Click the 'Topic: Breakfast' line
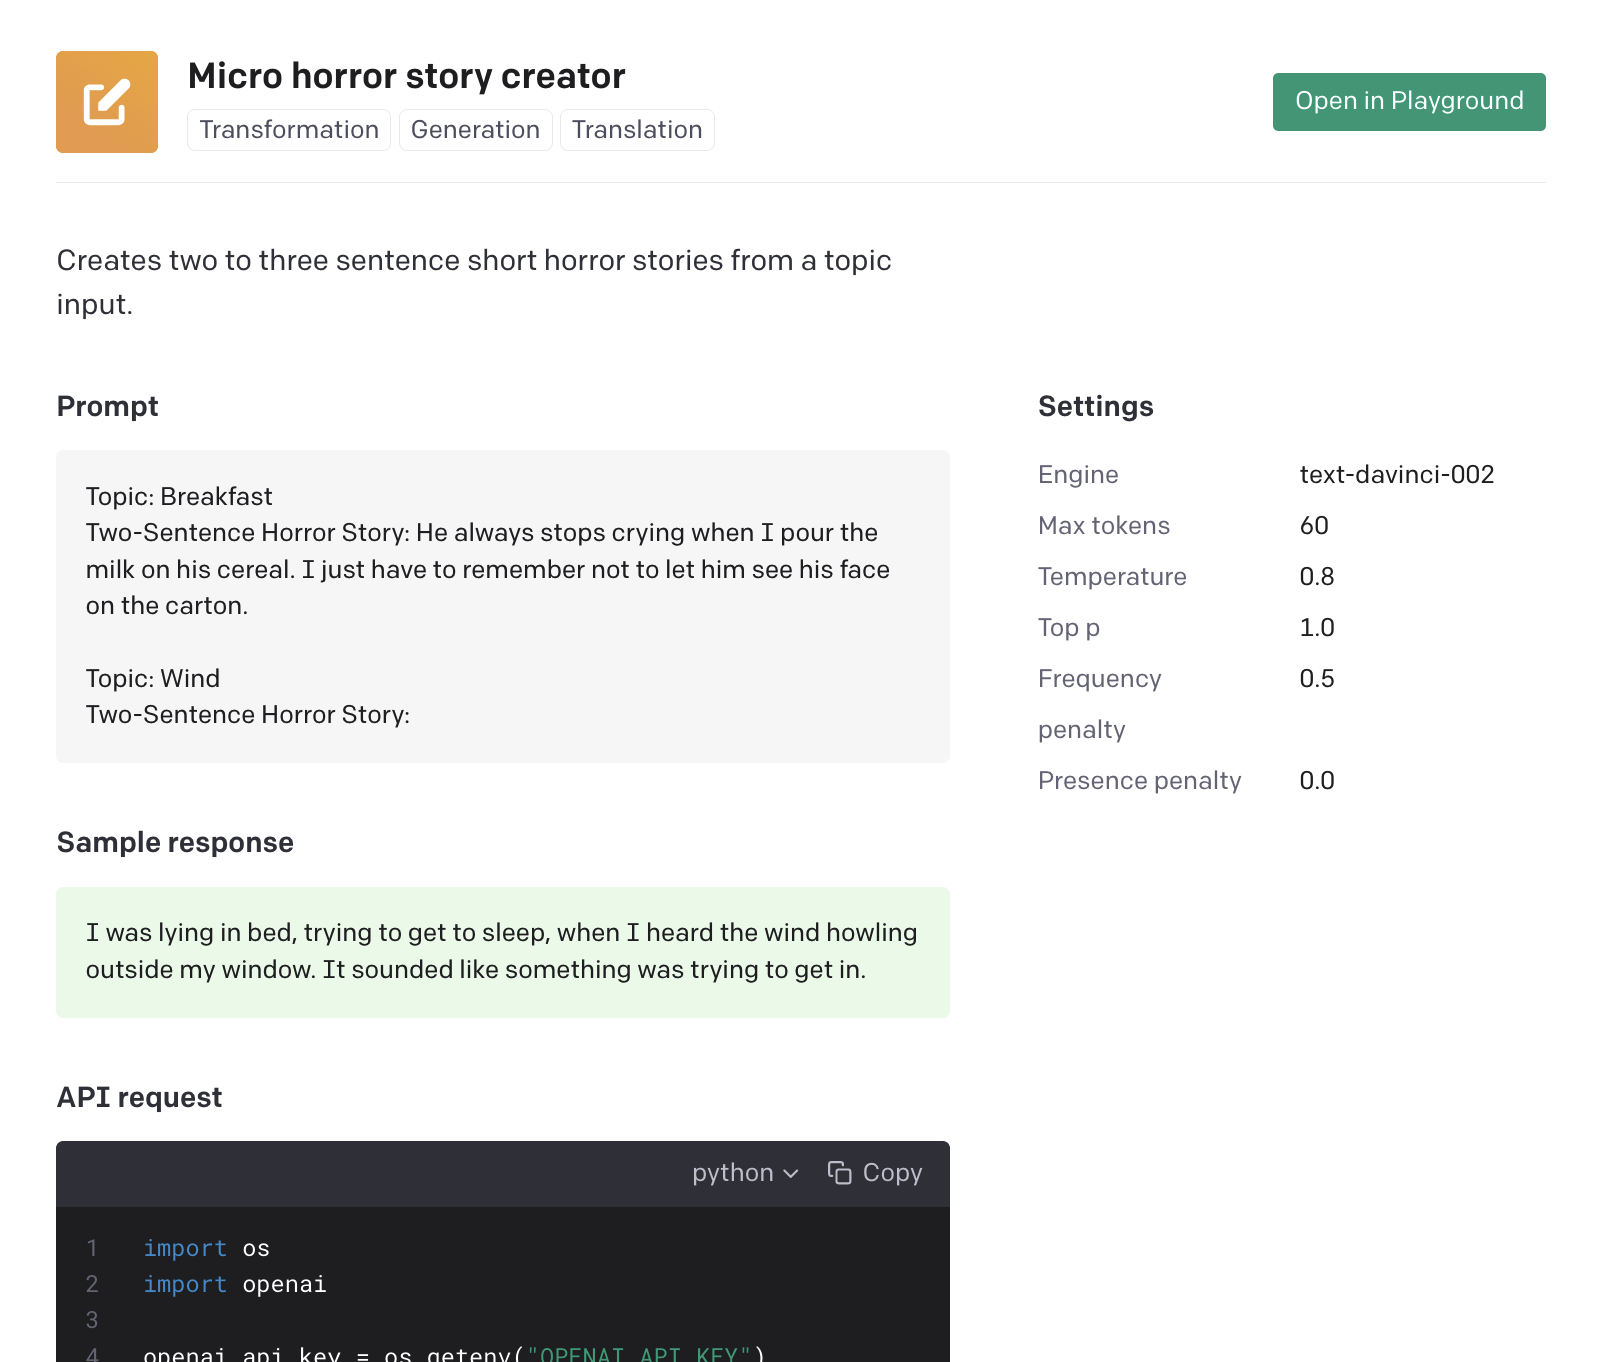 179,496
